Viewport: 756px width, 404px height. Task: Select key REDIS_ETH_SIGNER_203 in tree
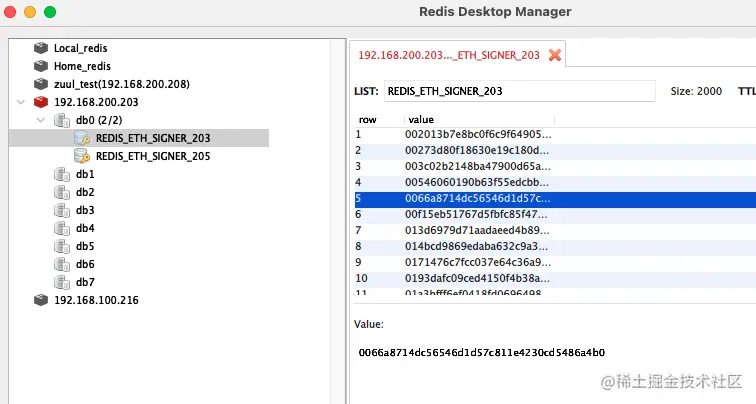(153, 138)
